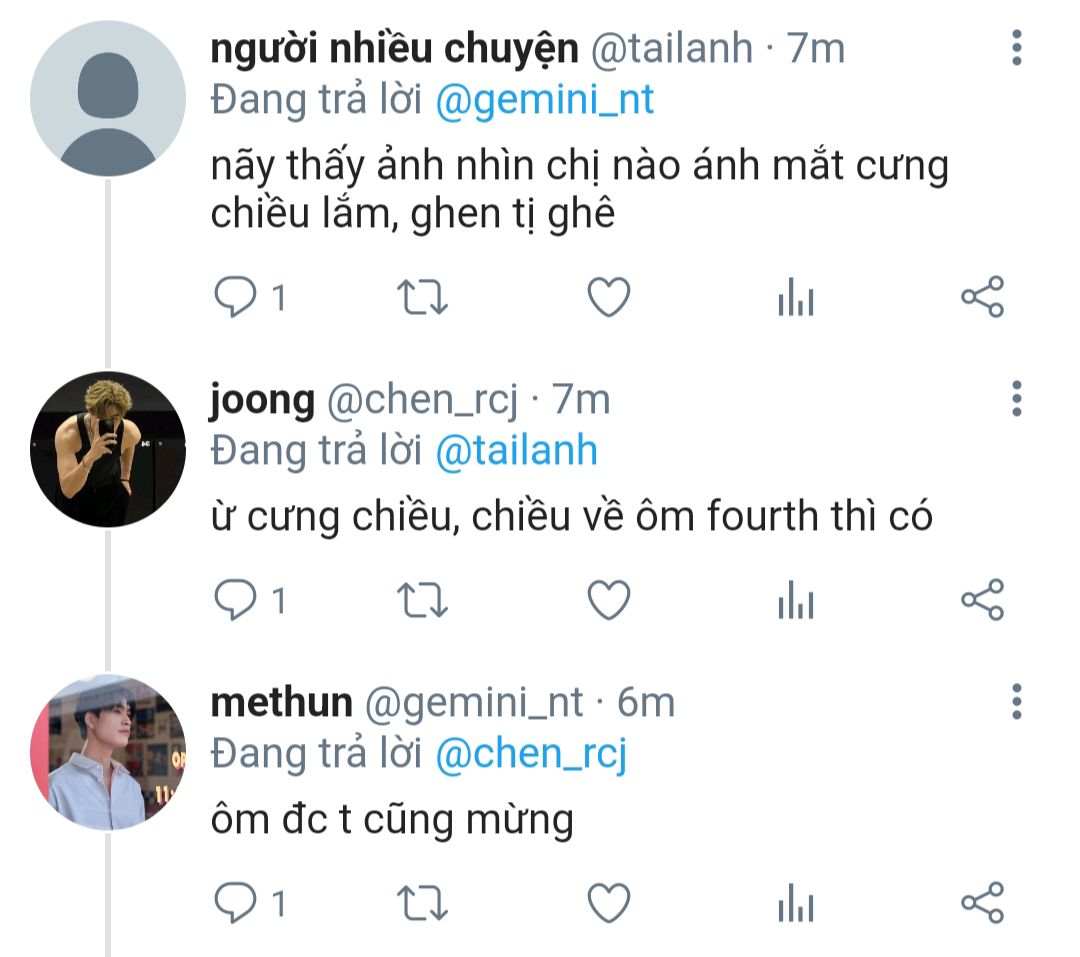Open the @chen_rcj mention link
Image resolution: width=1080 pixels, height=957 pixels.
coord(531,754)
